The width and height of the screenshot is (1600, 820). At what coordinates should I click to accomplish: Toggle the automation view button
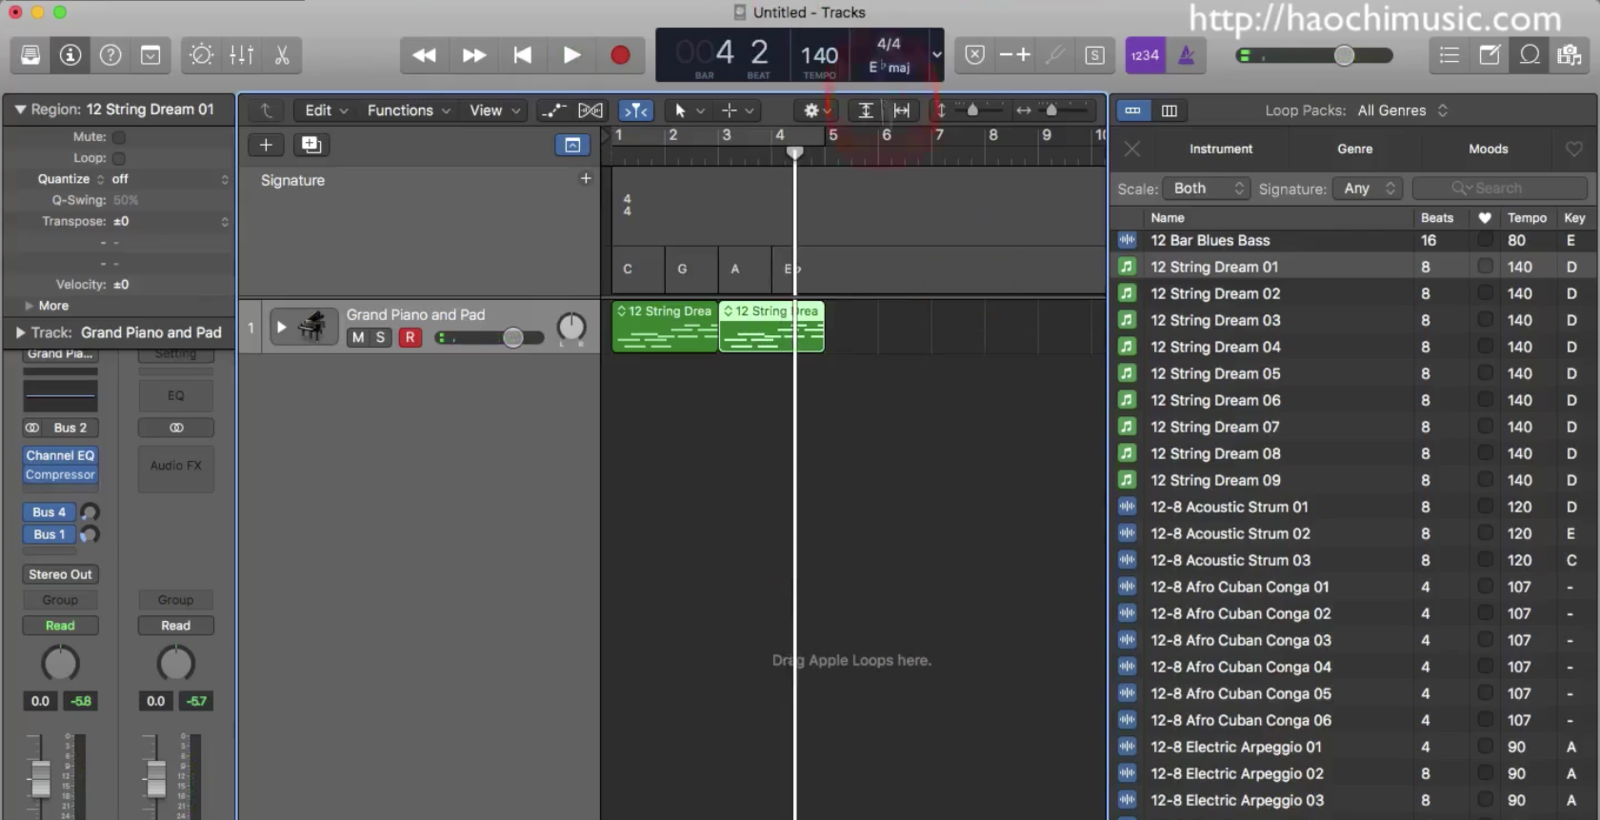[x=552, y=110]
